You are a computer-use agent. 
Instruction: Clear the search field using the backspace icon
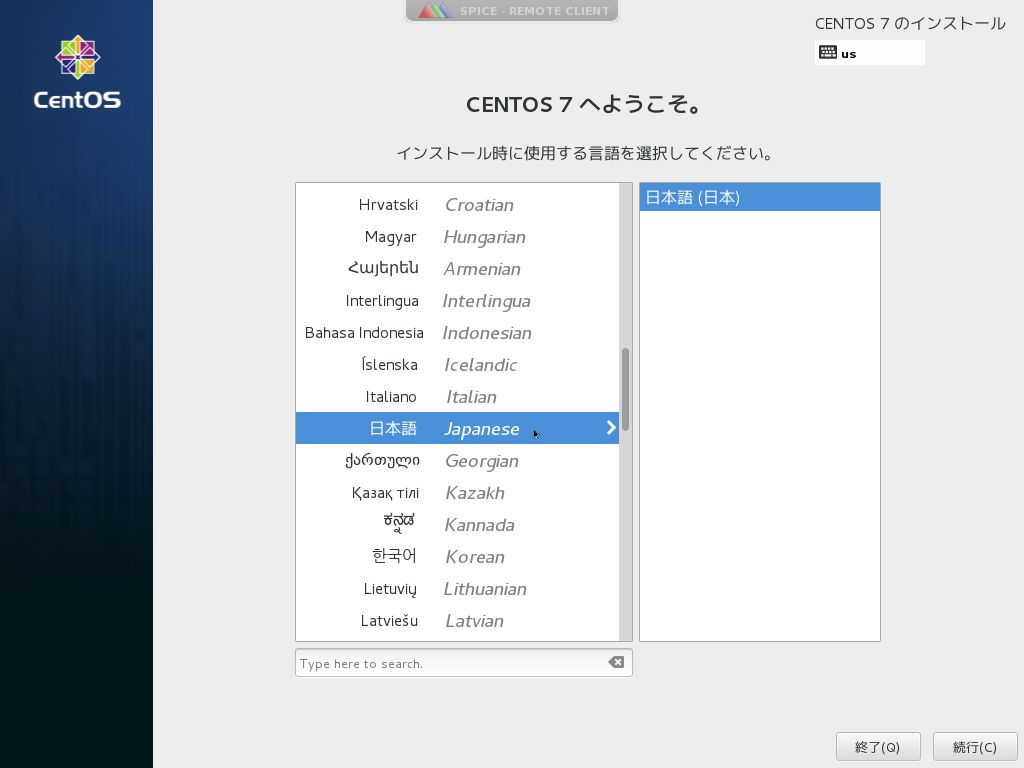tap(616, 662)
